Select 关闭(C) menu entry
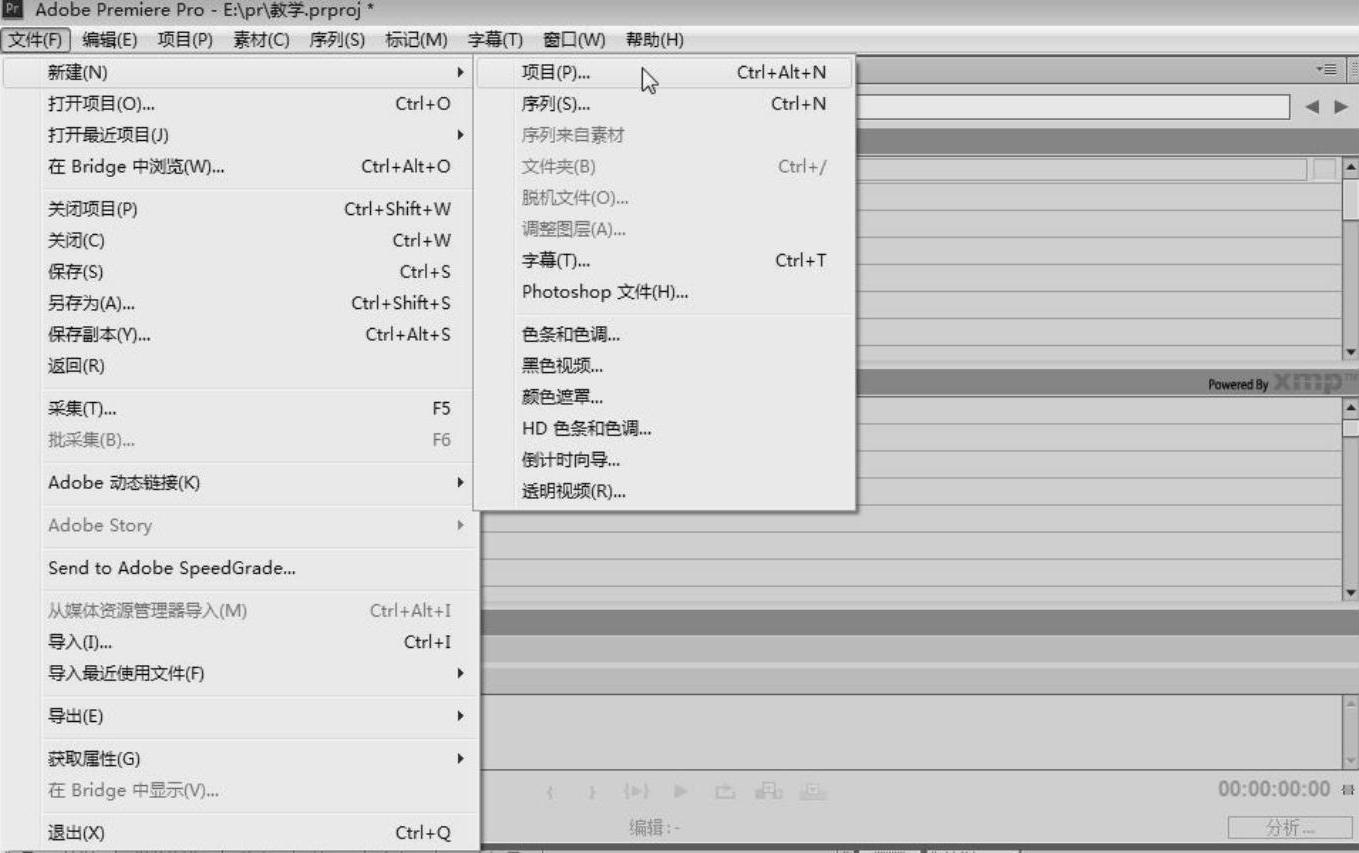The width and height of the screenshot is (1359, 853). coord(240,241)
